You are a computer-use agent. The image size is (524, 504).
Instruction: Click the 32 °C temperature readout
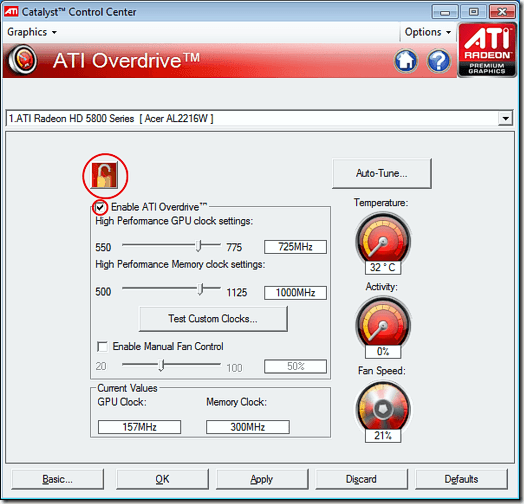click(383, 267)
